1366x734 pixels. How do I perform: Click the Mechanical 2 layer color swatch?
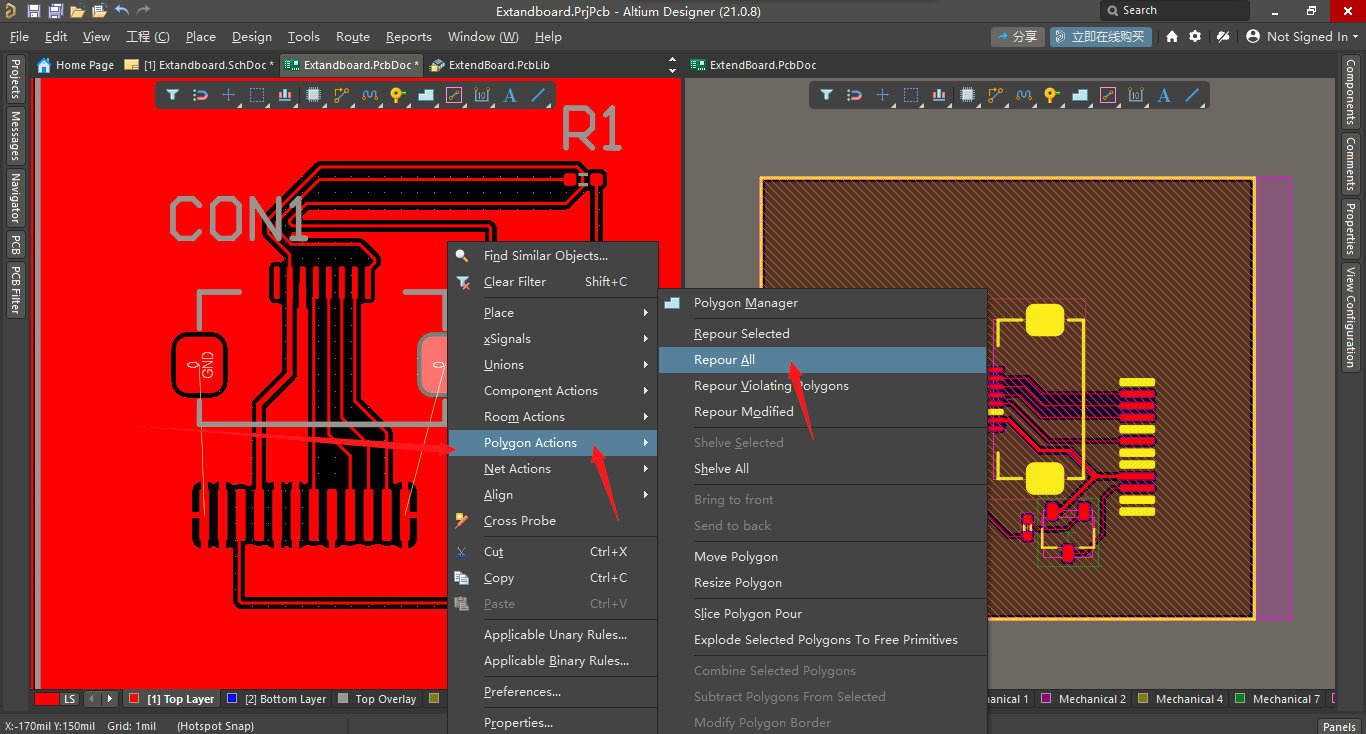click(1047, 698)
